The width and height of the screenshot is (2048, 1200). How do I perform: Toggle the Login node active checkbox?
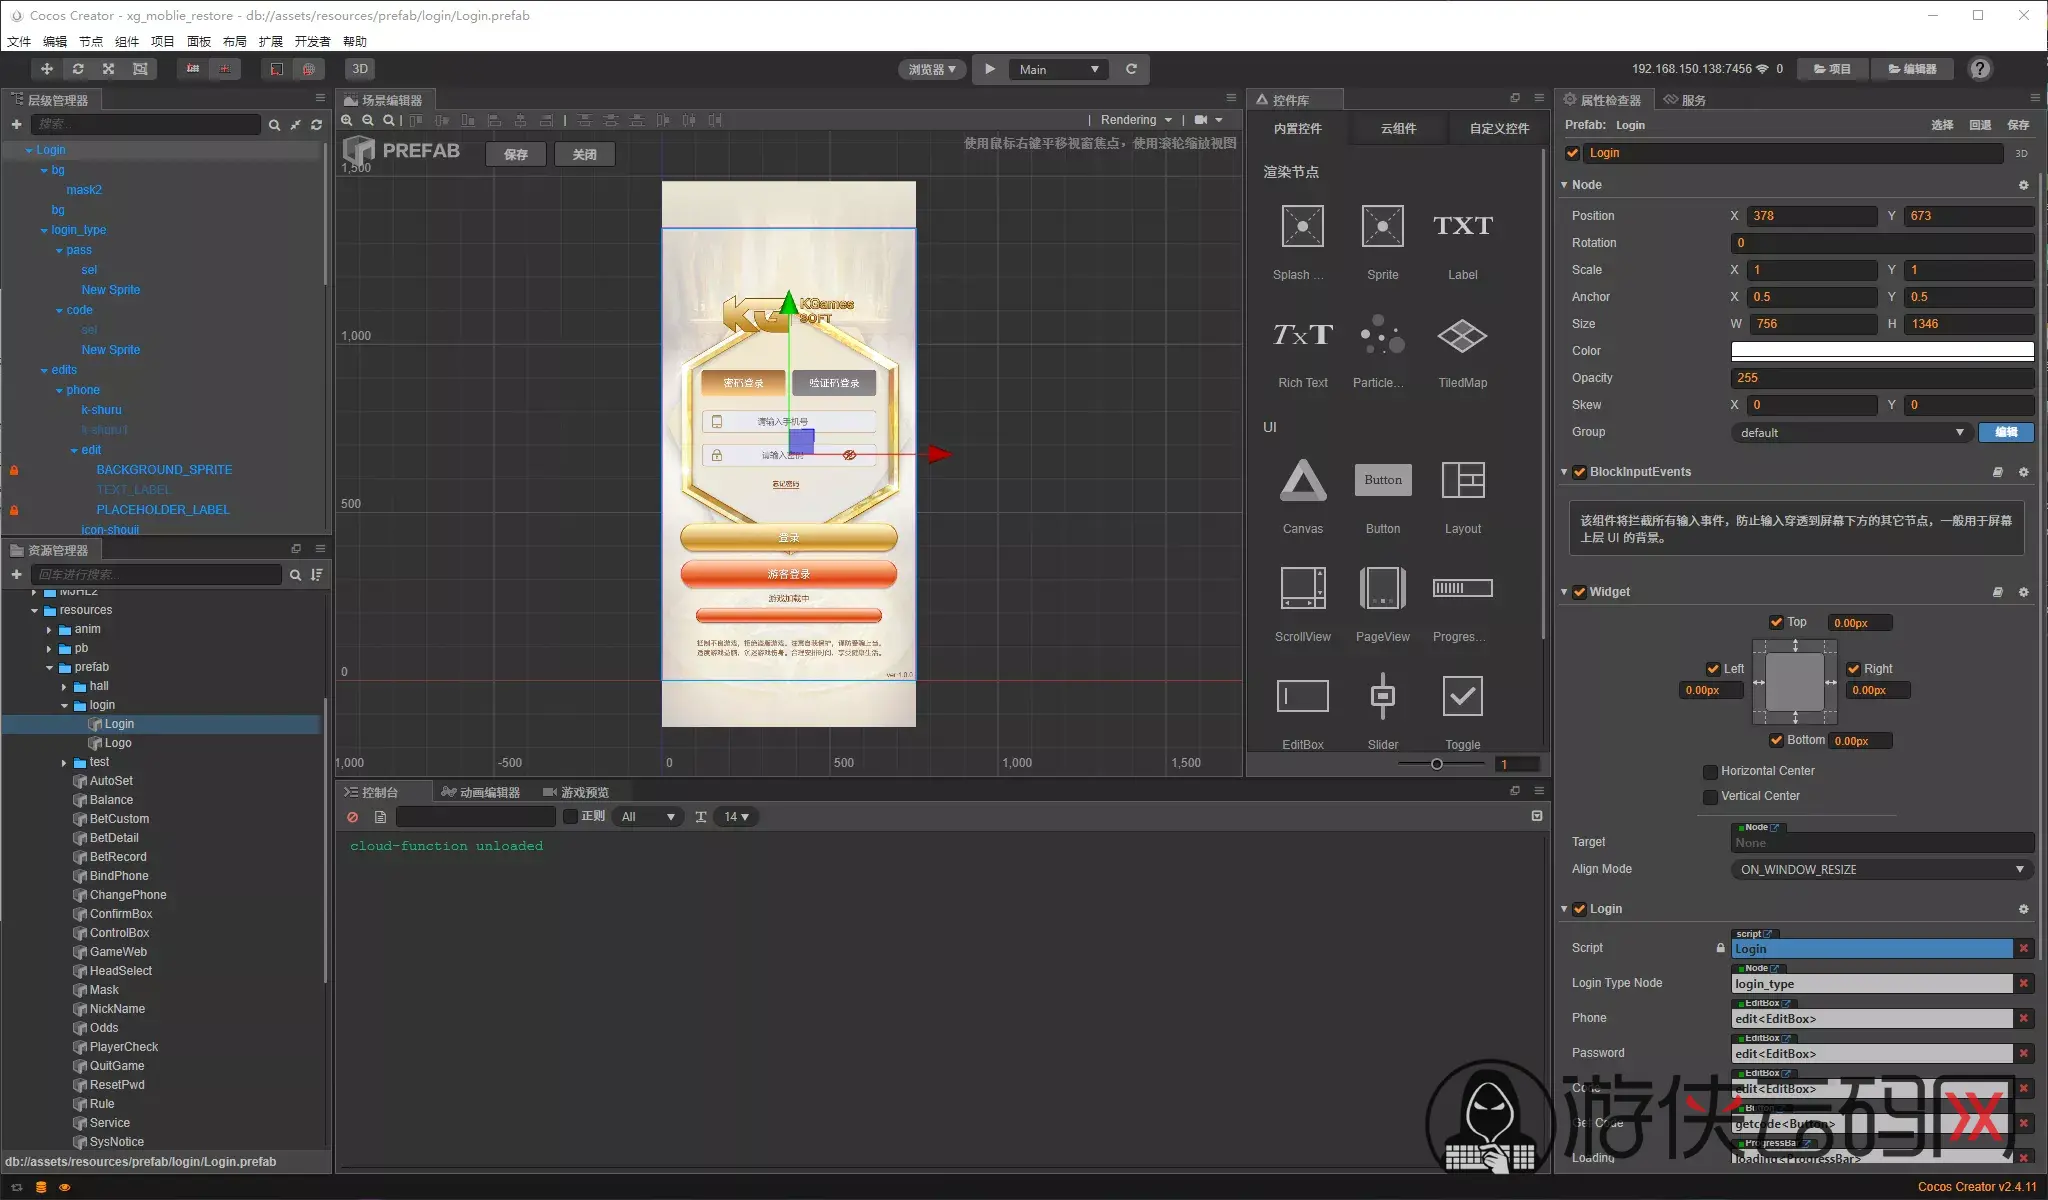pyautogui.click(x=1573, y=153)
